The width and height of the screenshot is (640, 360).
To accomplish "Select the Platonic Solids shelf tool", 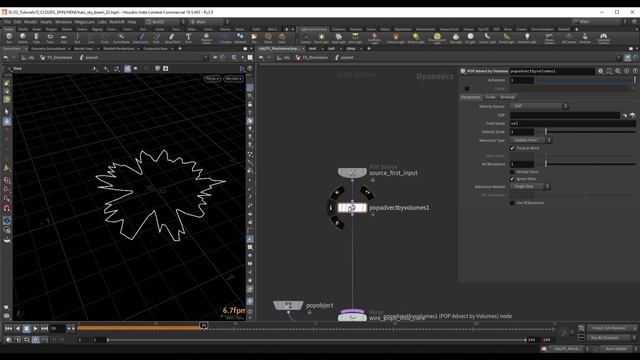I will point(207,38).
